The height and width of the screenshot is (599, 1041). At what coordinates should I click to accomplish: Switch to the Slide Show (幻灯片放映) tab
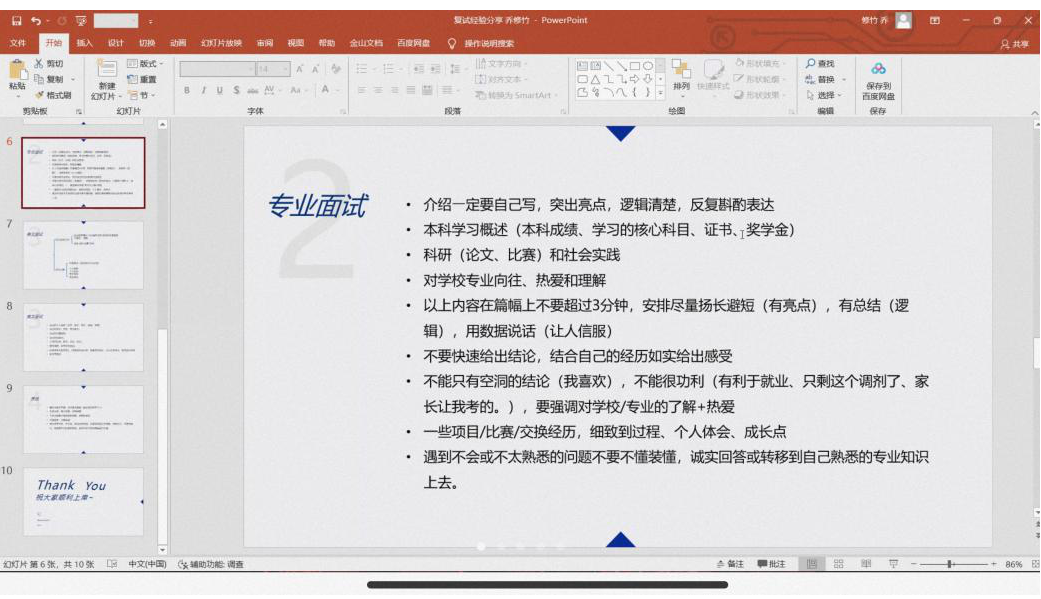click(221, 43)
